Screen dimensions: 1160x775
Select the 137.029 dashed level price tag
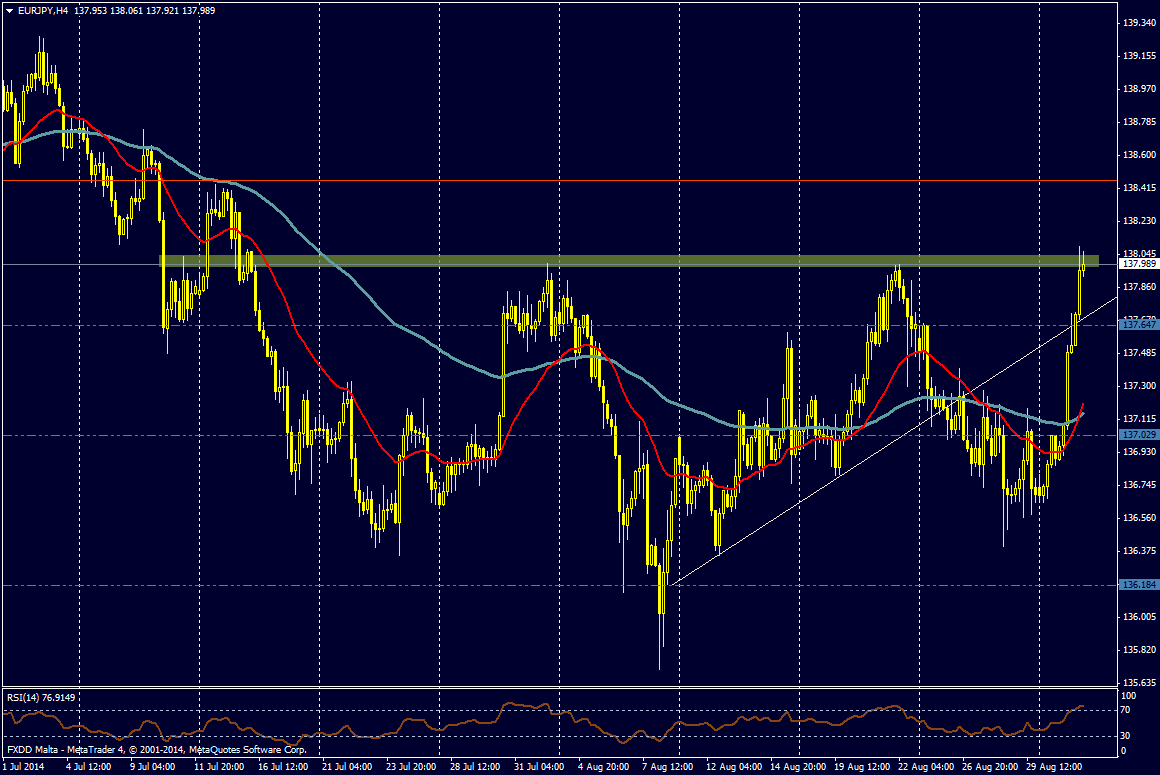[x=1139, y=435]
